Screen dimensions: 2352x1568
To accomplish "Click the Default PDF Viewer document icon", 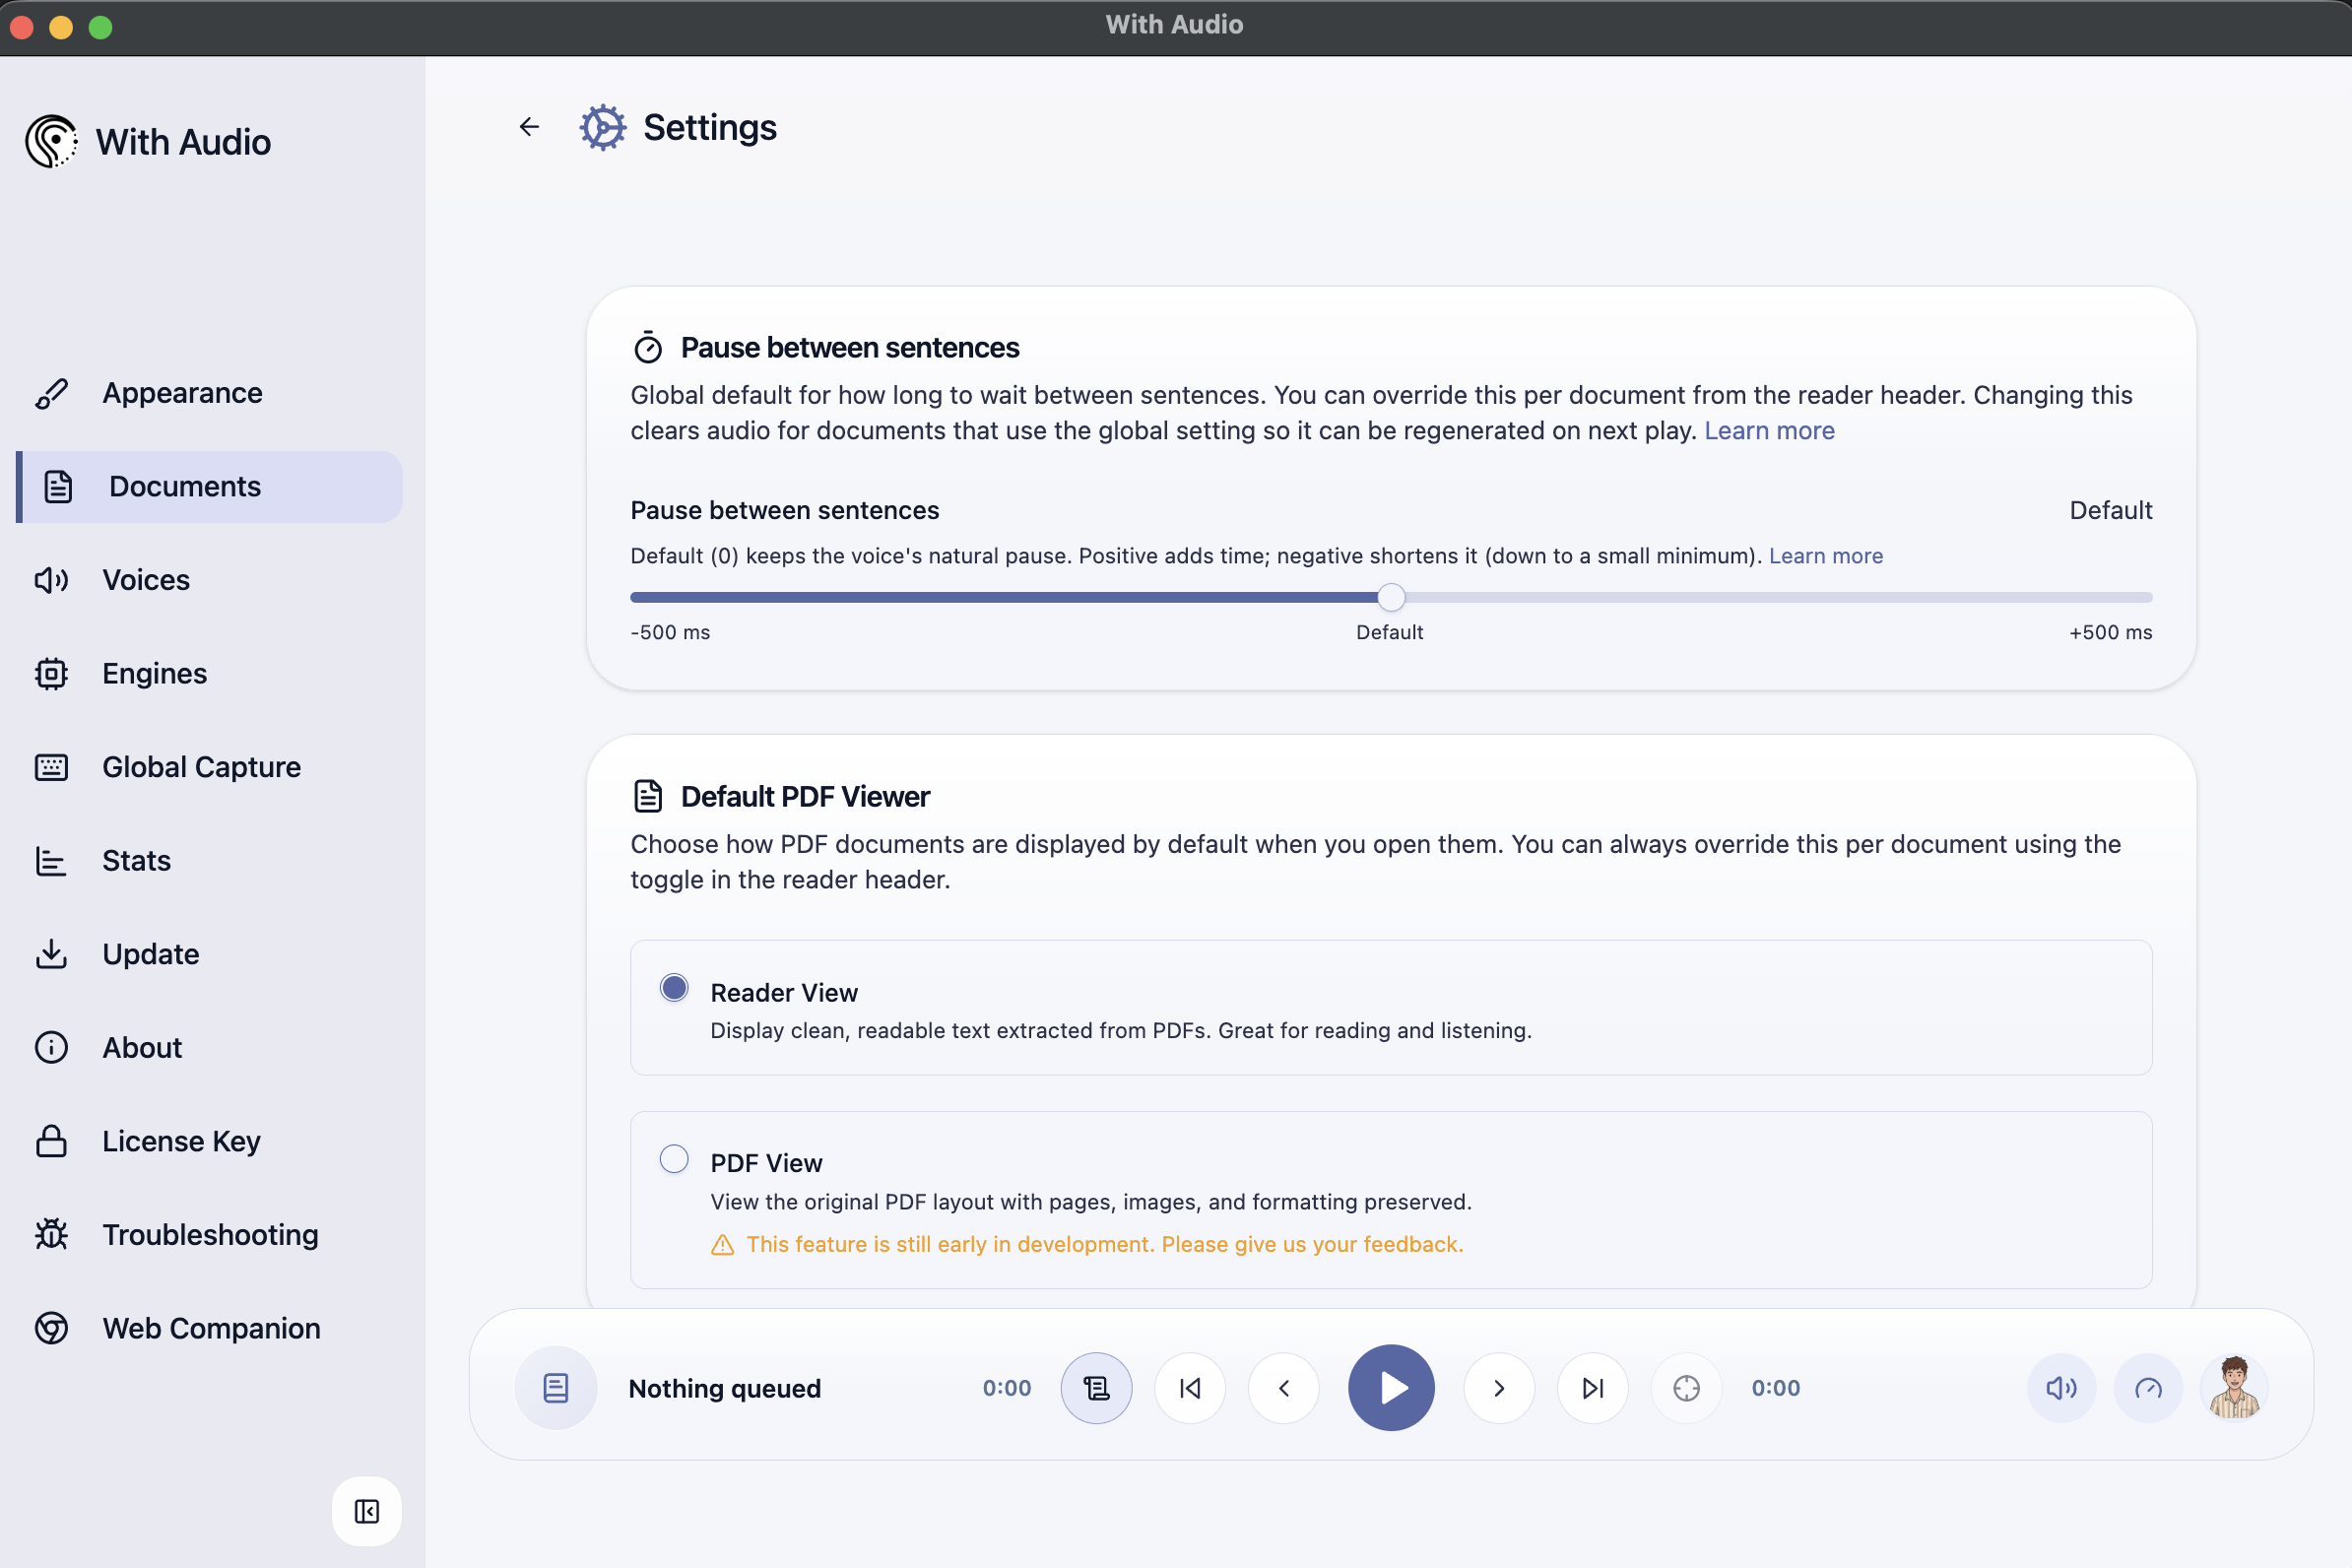I will (x=648, y=797).
